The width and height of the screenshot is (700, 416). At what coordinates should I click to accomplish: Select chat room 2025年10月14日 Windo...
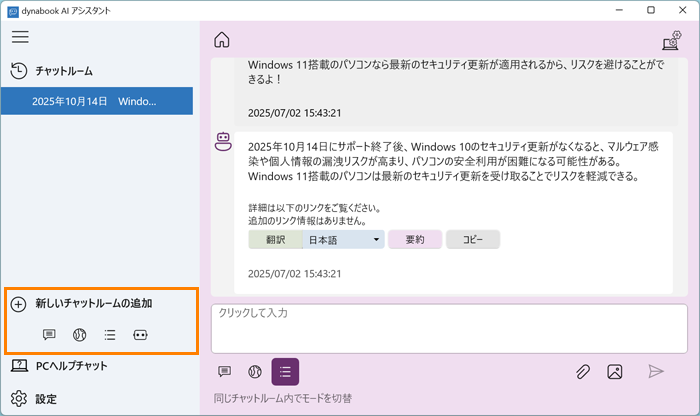click(x=97, y=101)
